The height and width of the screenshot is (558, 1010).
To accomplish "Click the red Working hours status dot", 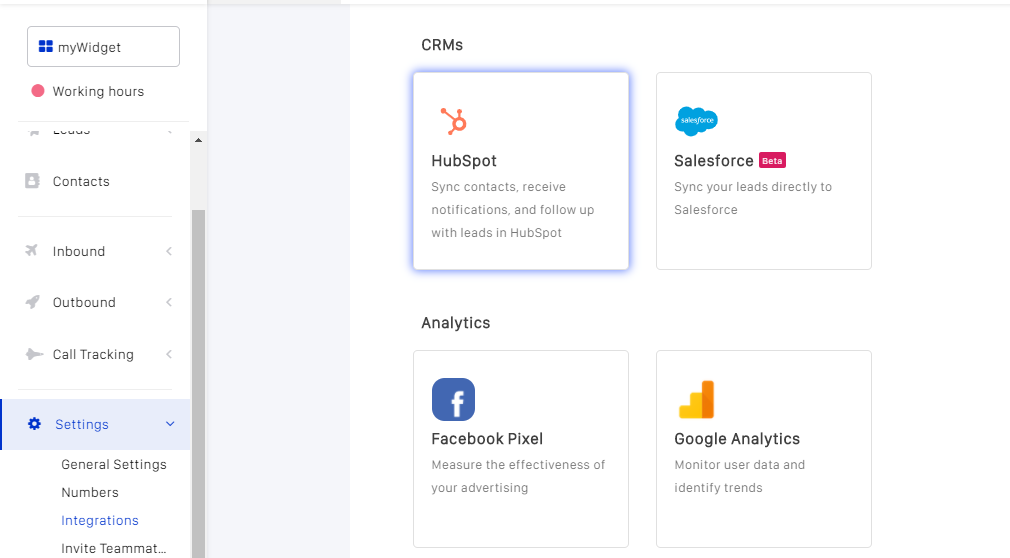I will (x=38, y=91).
